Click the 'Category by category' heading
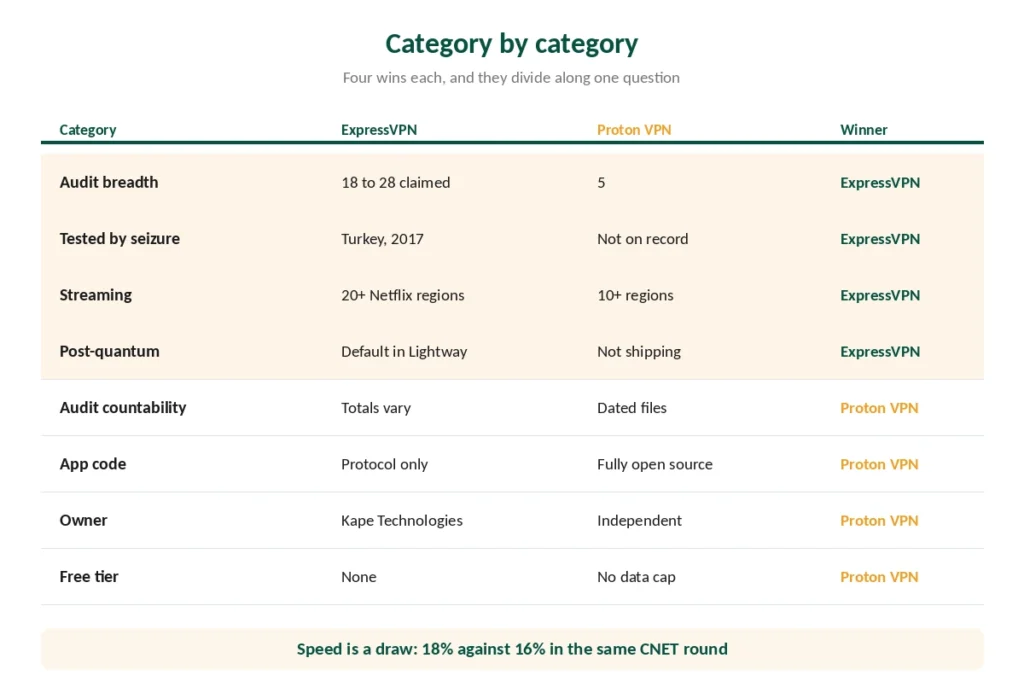 click(x=511, y=44)
